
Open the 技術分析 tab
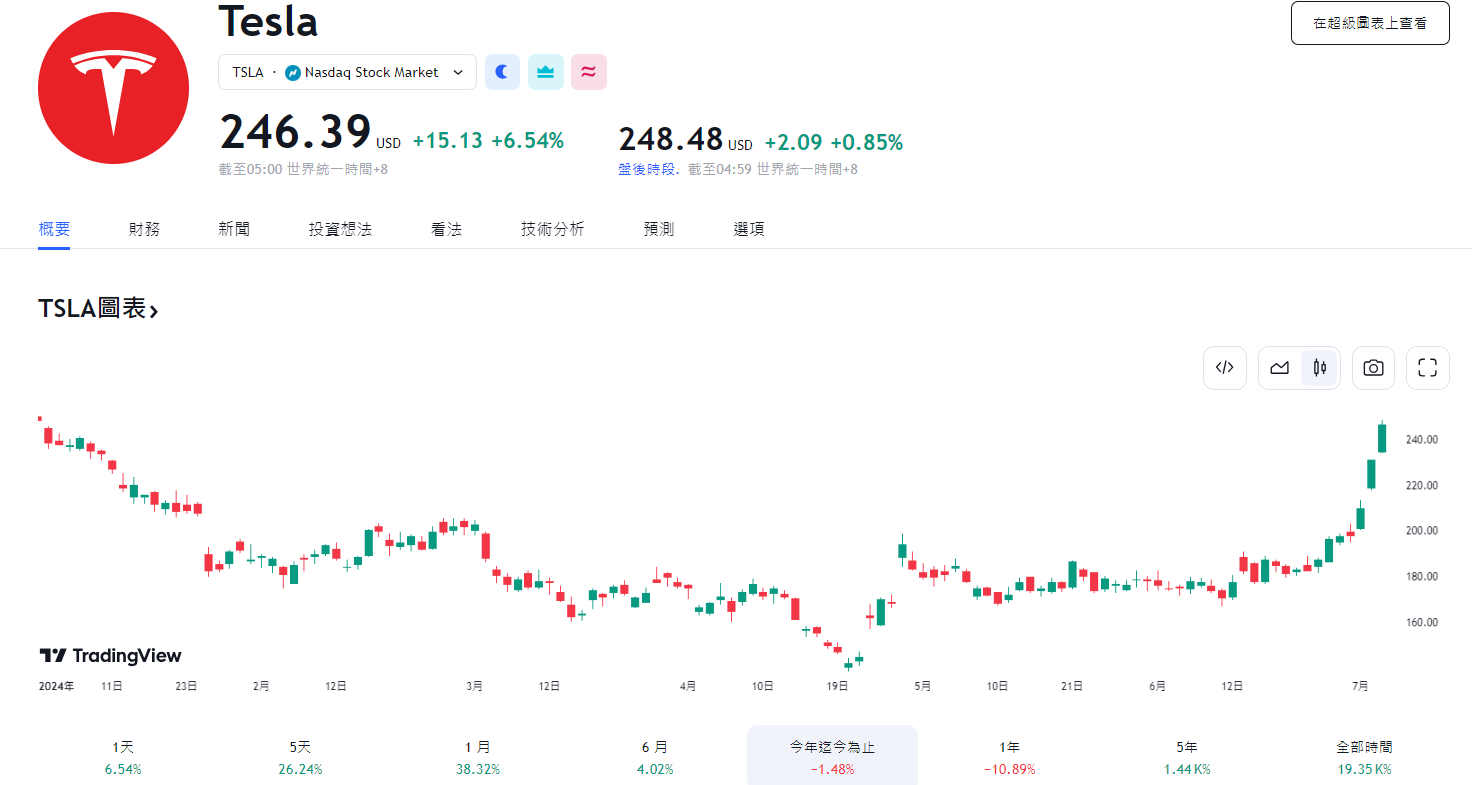(x=552, y=228)
